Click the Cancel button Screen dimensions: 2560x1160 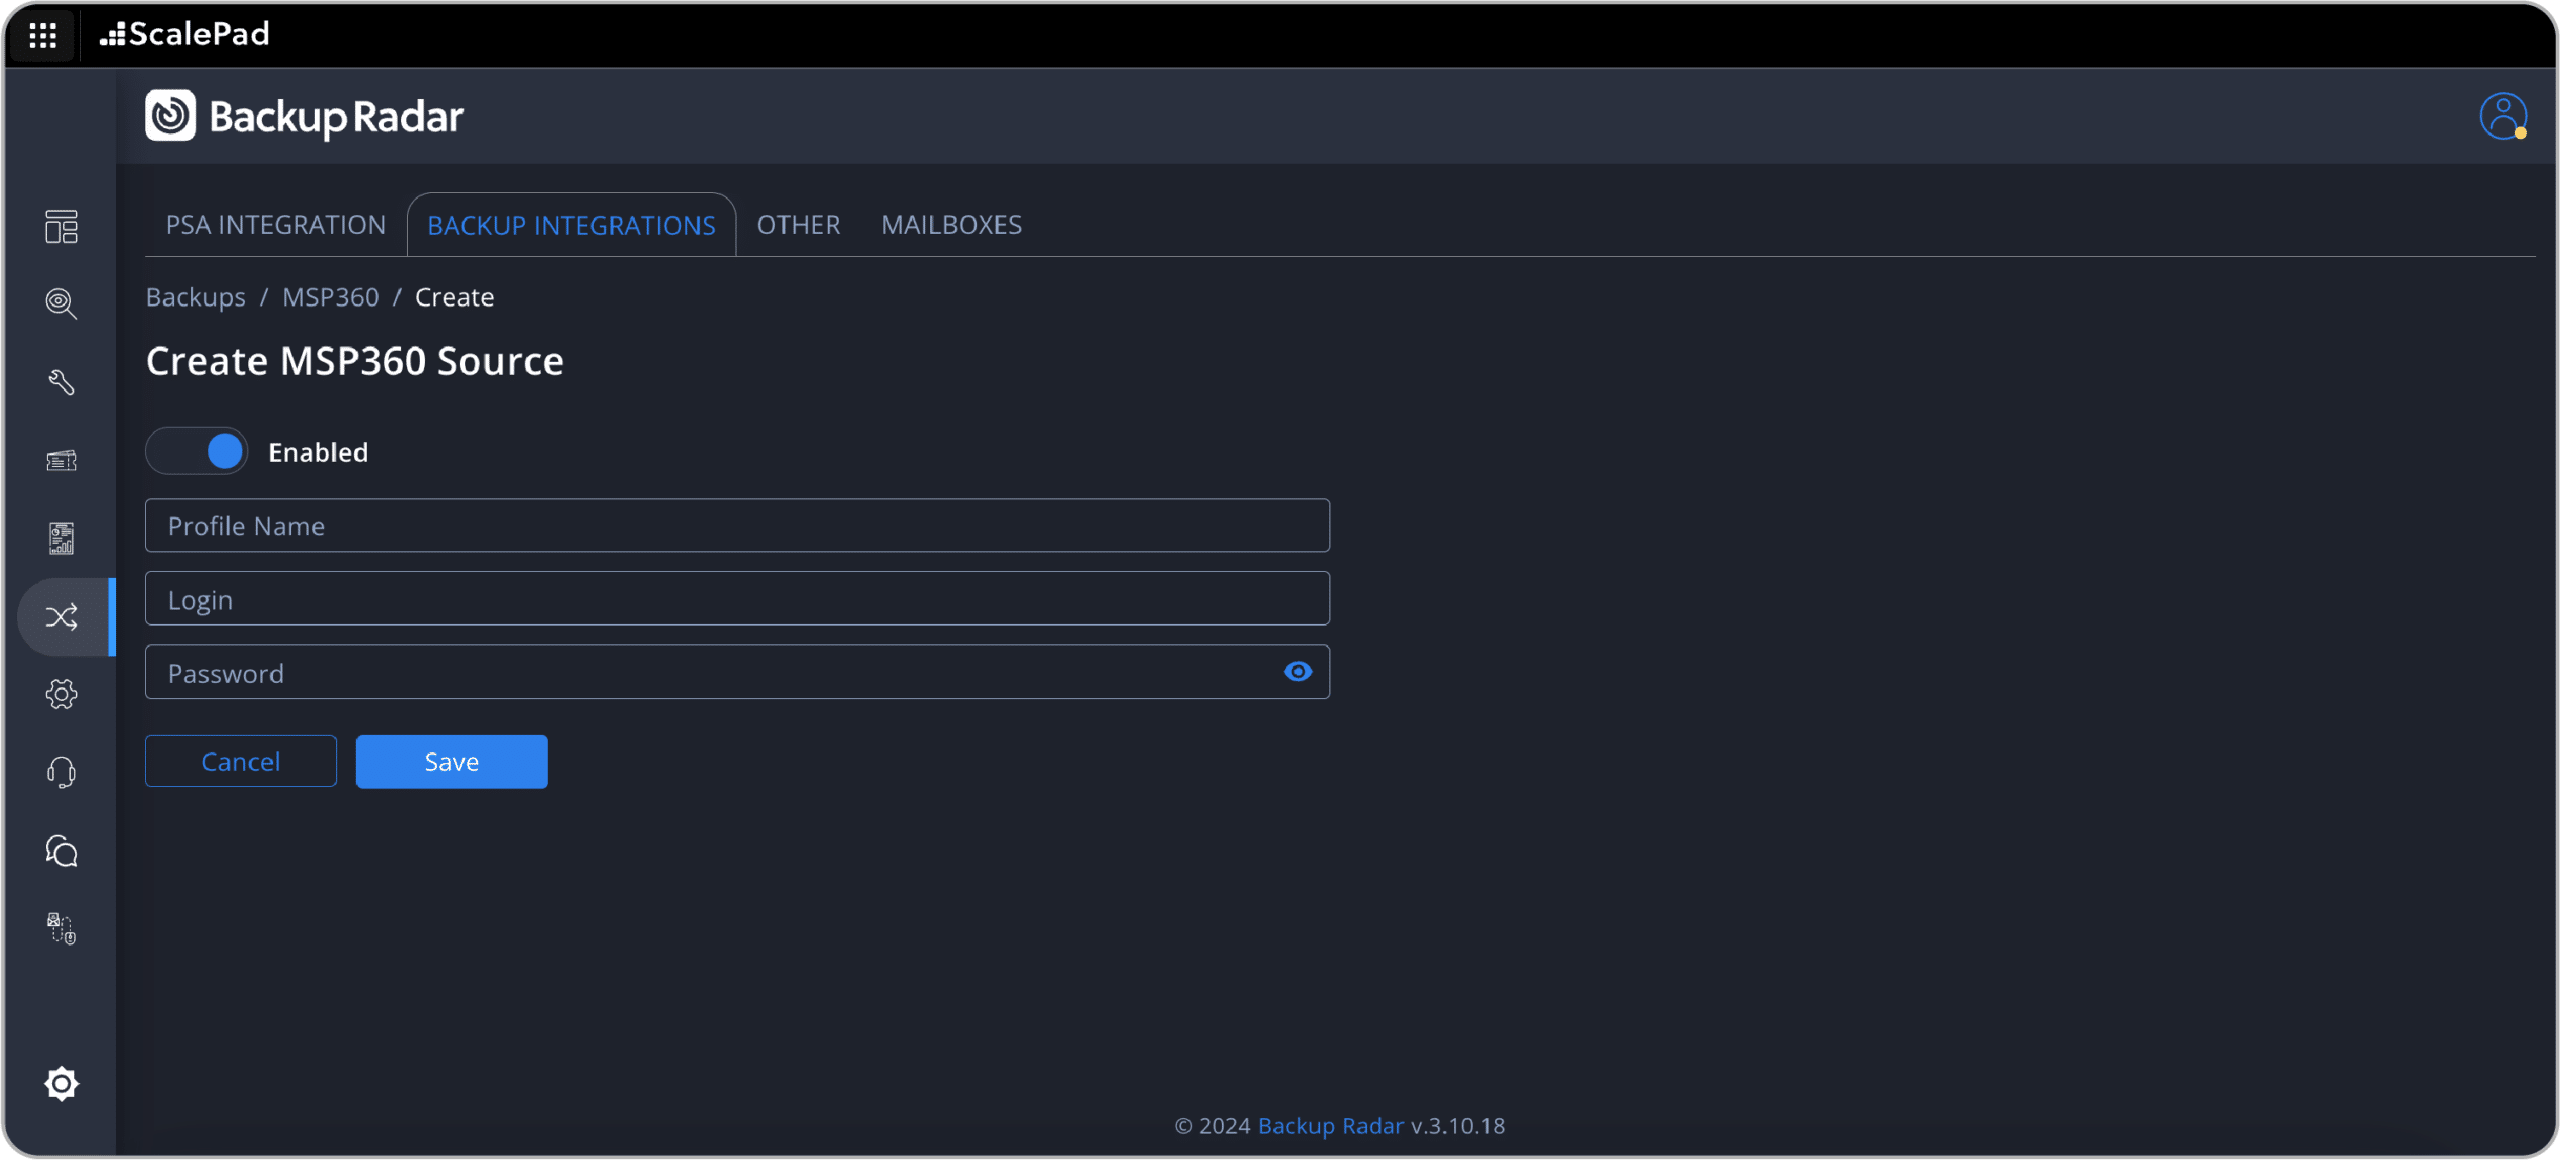pyautogui.click(x=241, y=762)
